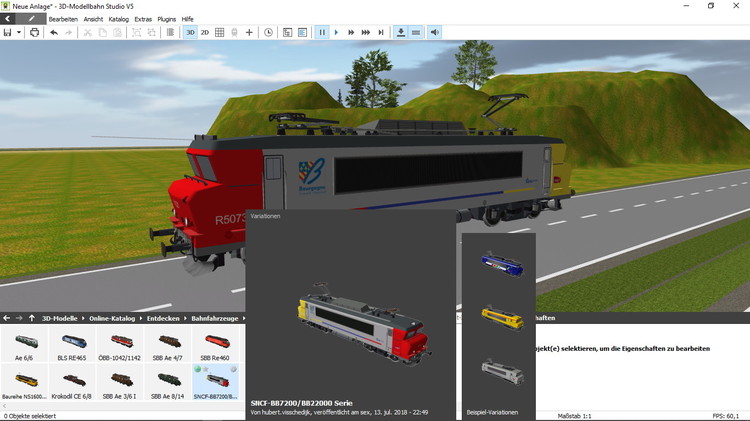Expand the arrow after Online-Katalog breadcrumb

(x=141, y=318)
